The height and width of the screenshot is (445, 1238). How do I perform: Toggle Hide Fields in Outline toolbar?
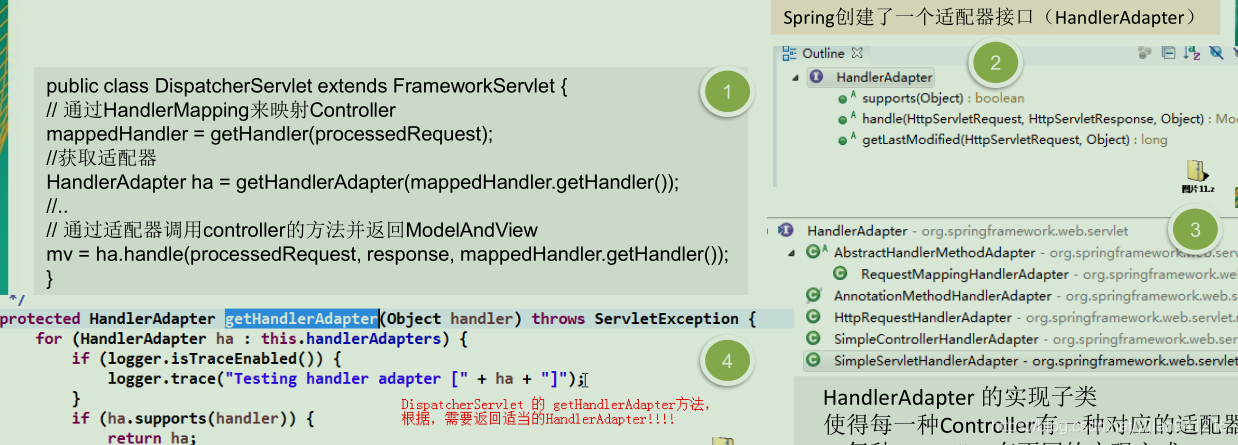1216,53
